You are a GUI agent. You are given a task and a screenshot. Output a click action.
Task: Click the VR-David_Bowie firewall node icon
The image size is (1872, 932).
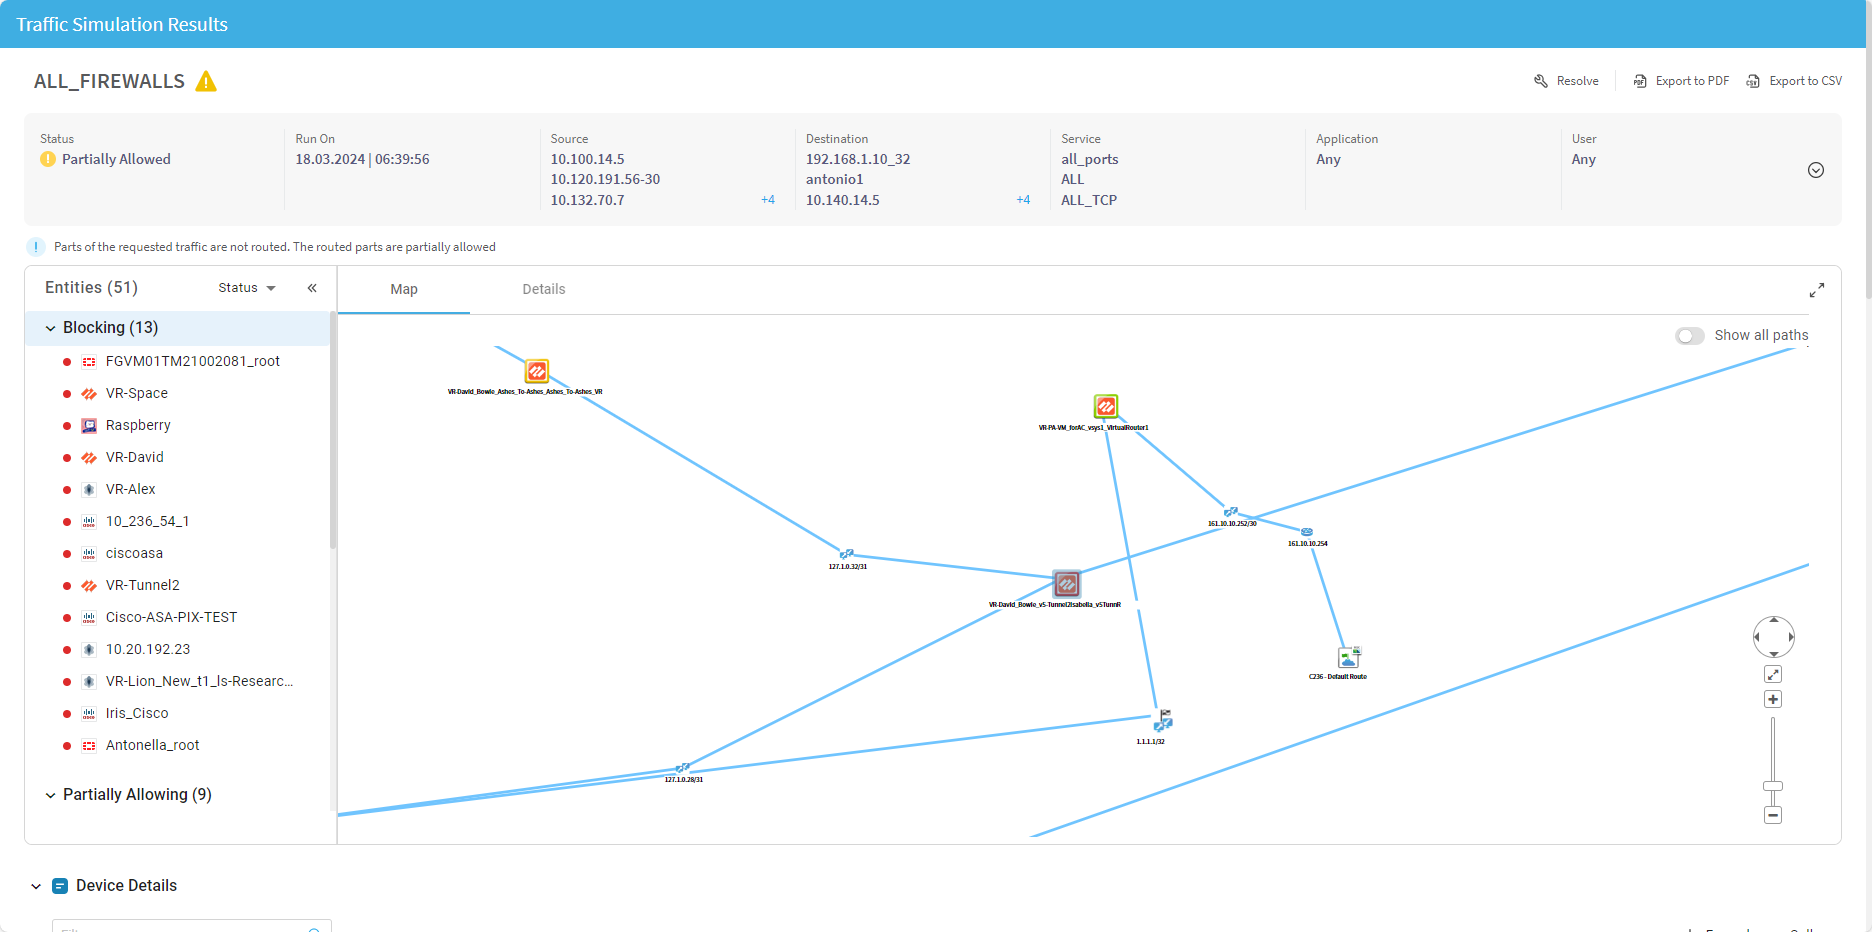pyautogui.click(x=537, y=372)
